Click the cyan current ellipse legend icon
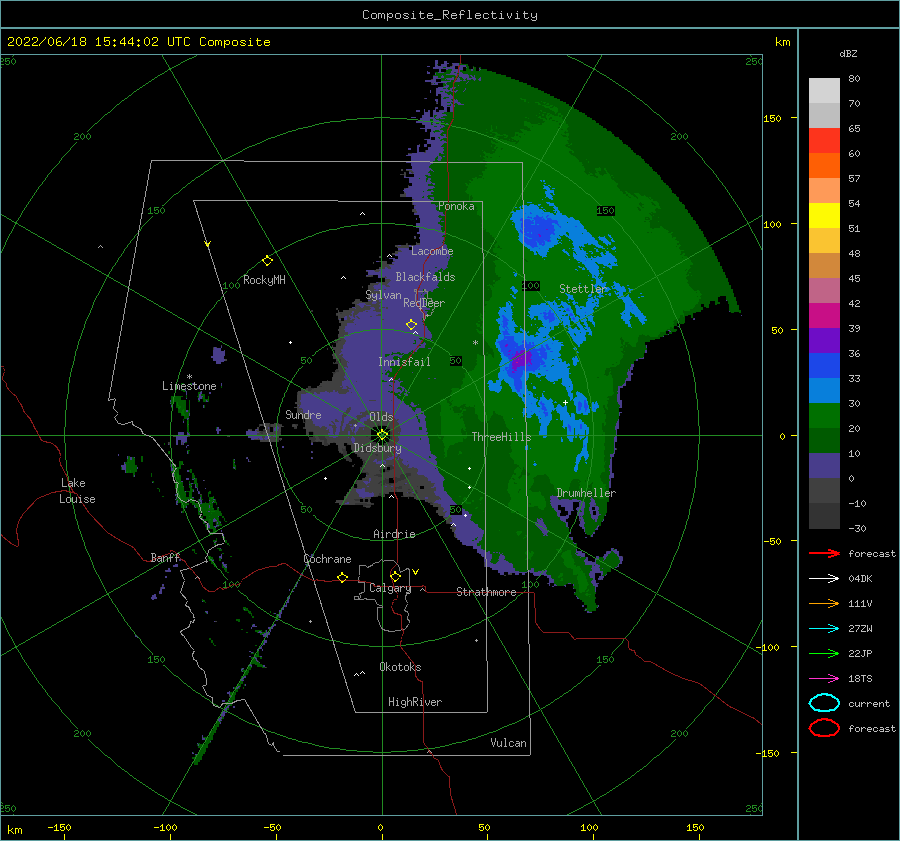 click(x=824, y=703)
